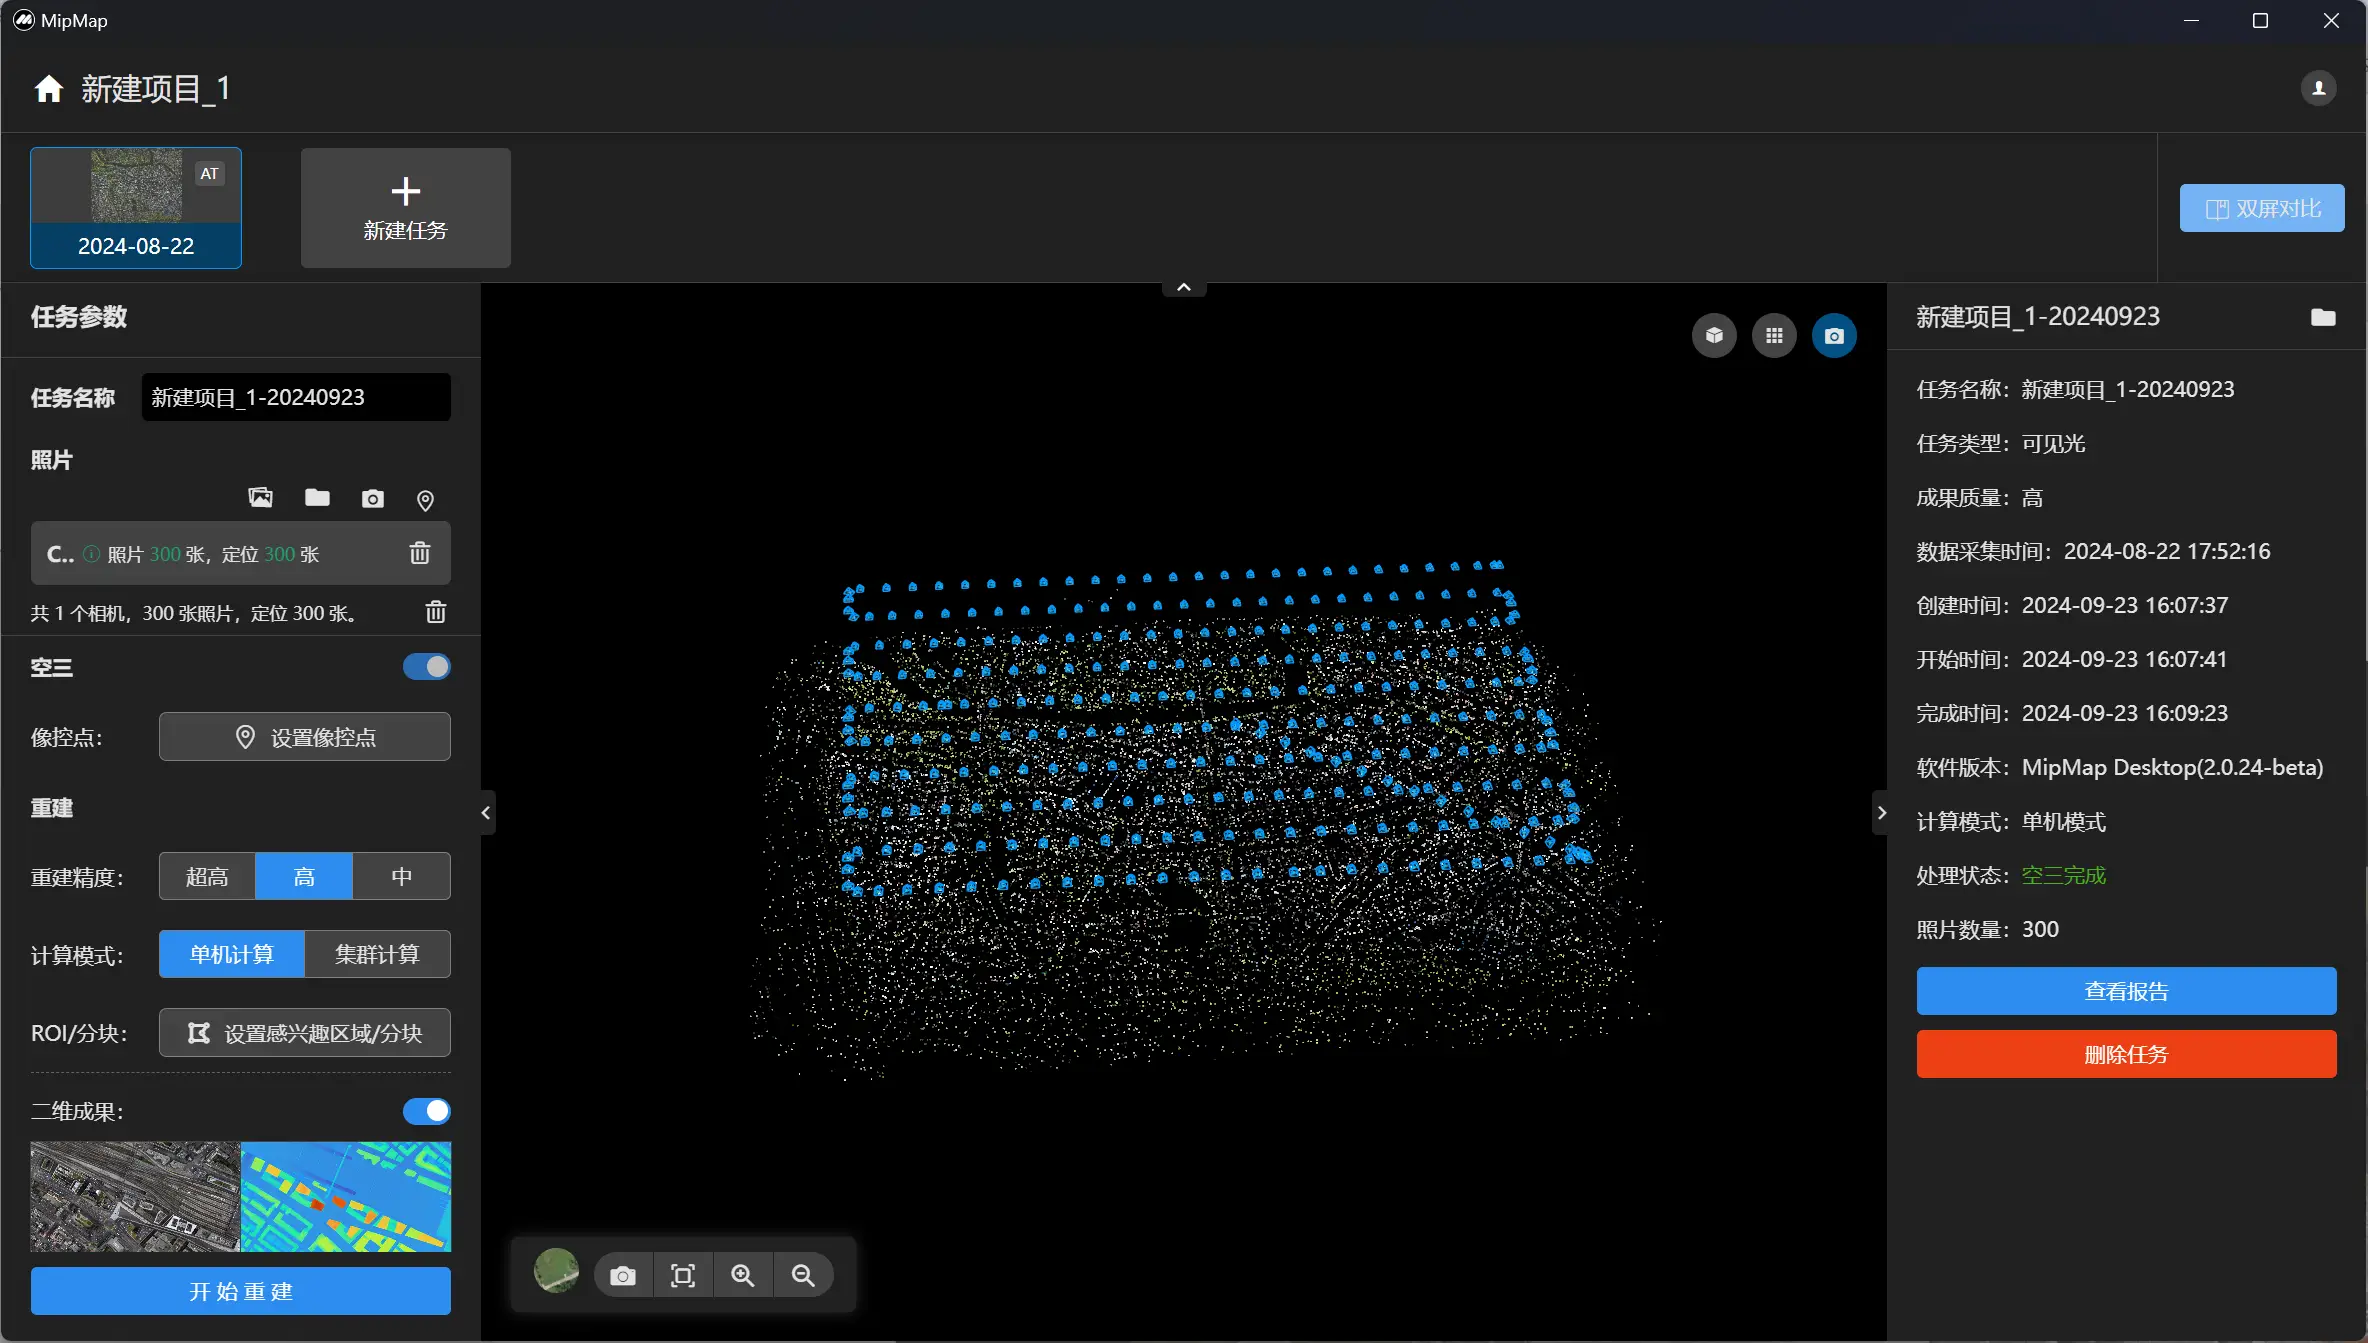Image resolution: width=2368 pixels, height=1343 pixels.
Task: Click the home icon beside project name
Action: pyautogui.click(x=48, y=89)
